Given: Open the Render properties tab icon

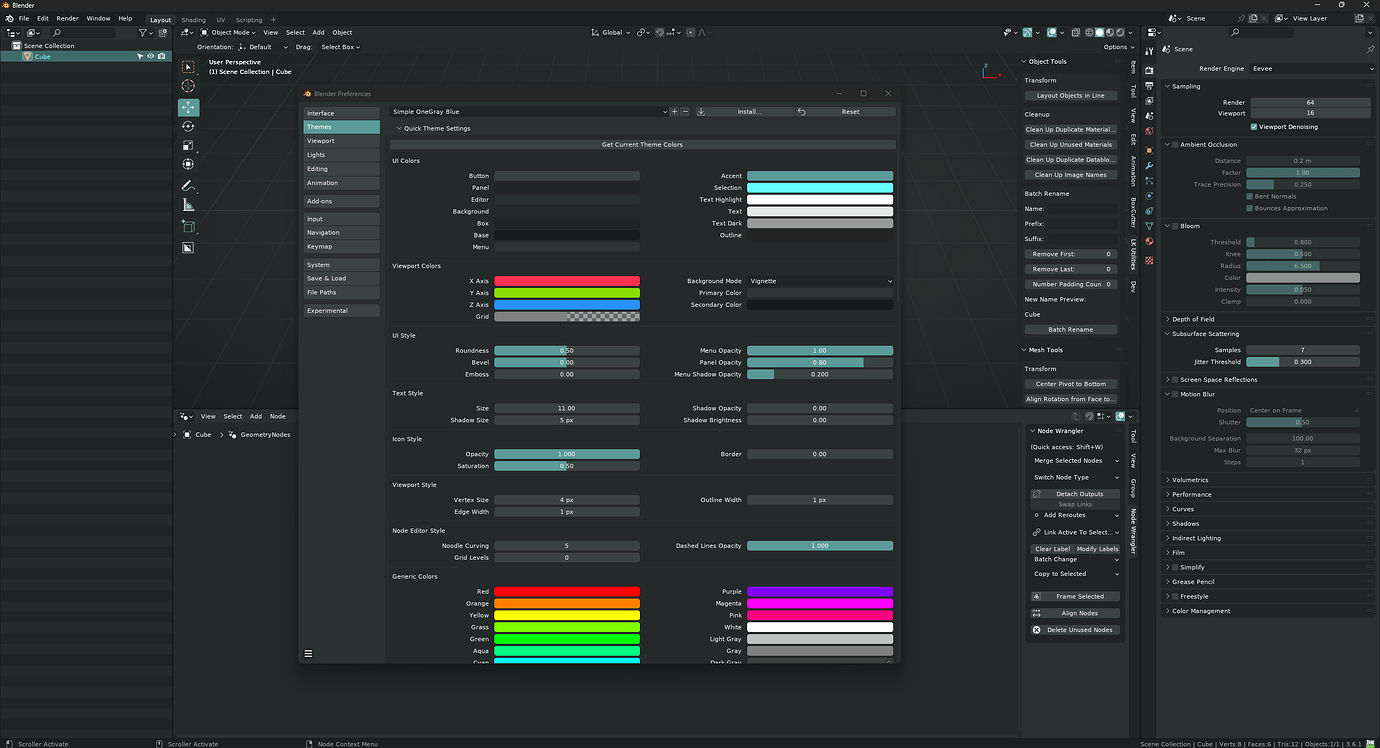Looking at the screenshot, I should (1150, 68).
